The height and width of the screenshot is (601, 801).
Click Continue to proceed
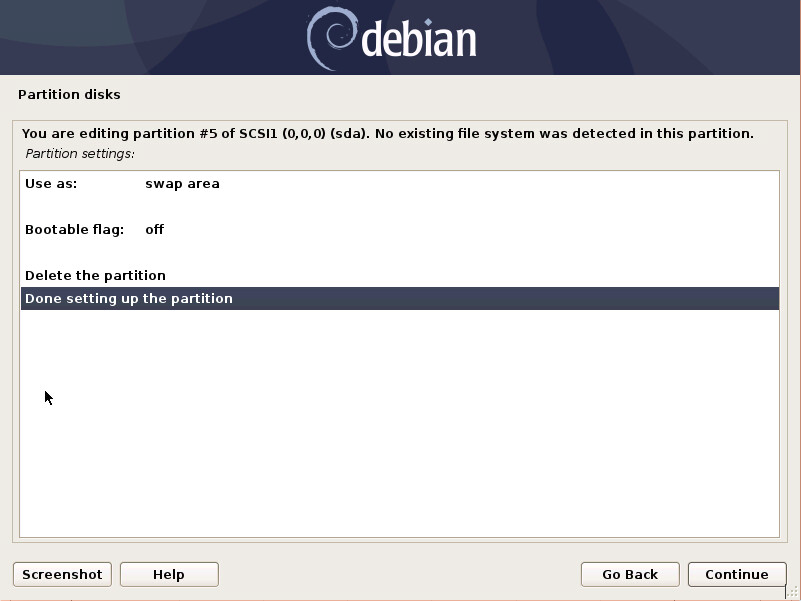click(x=737, y=574)
